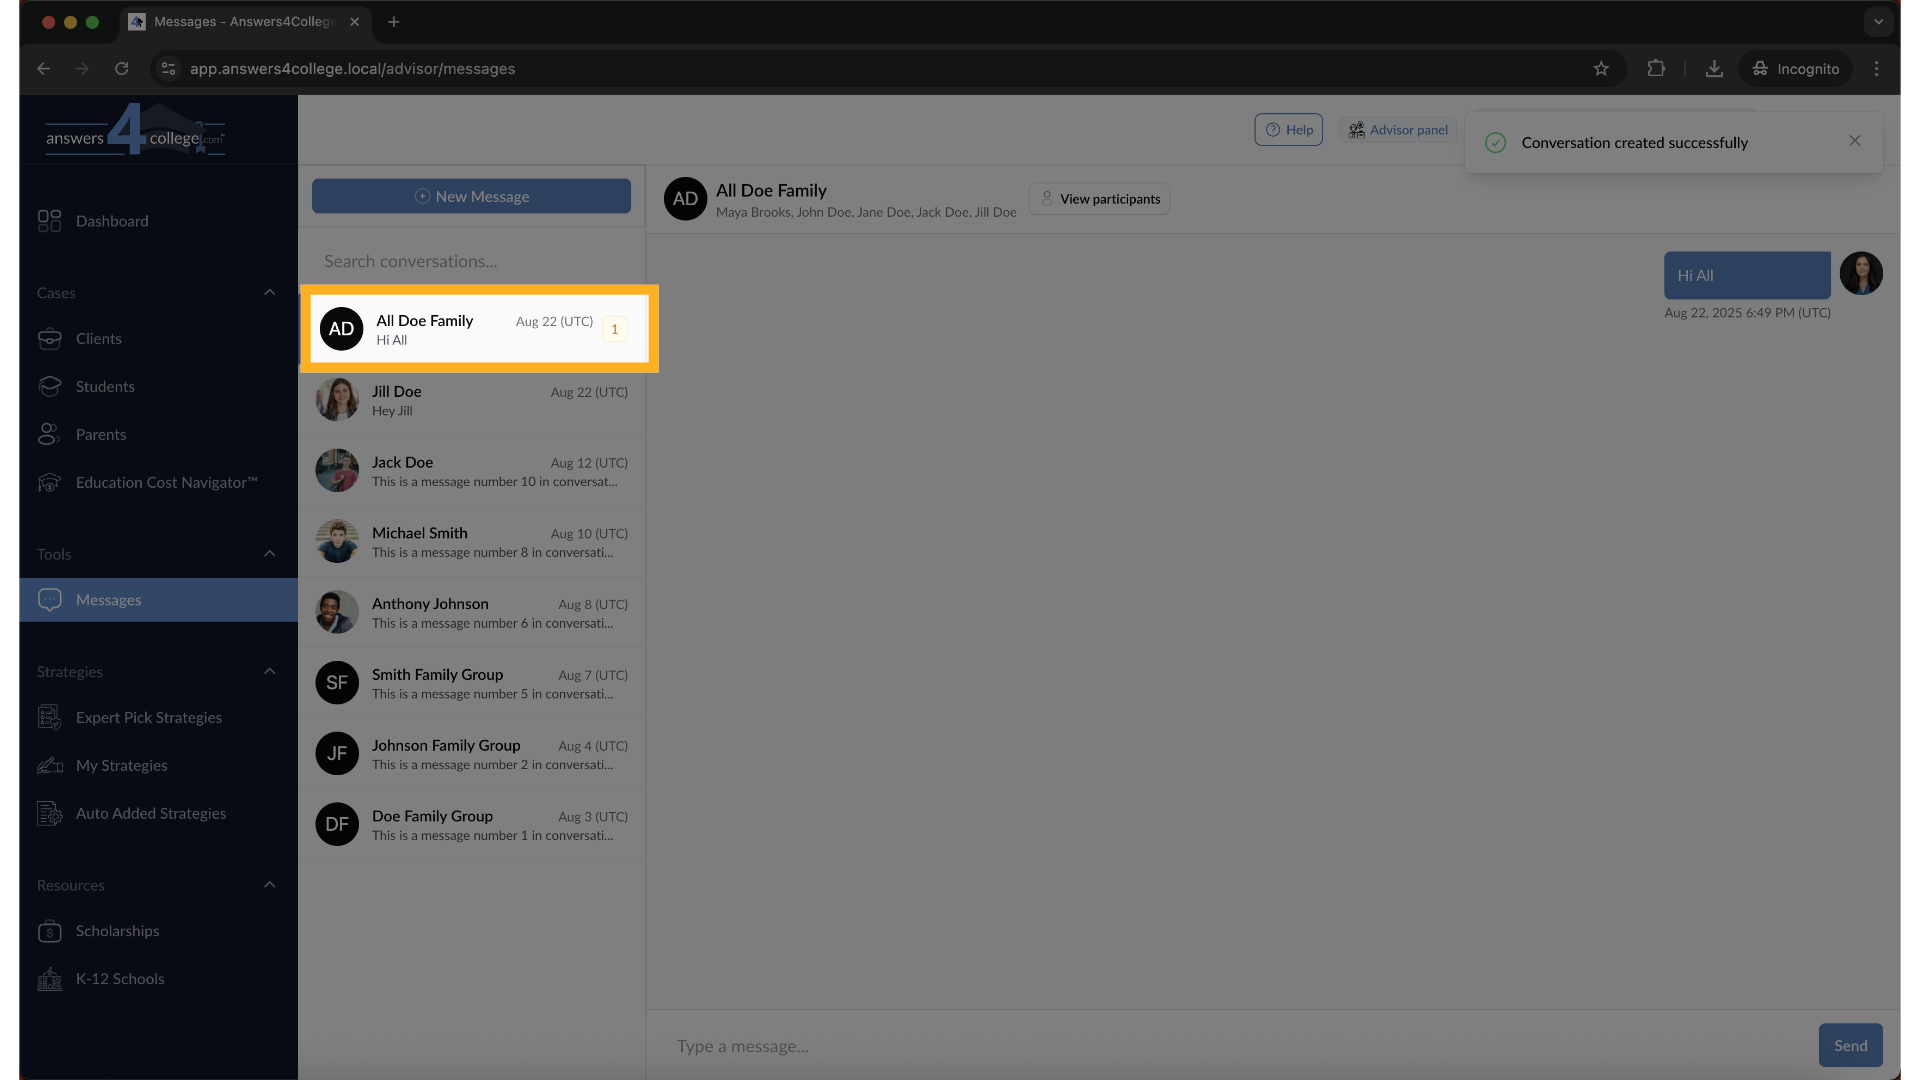
Task: Click the Expert Pick Strategies icon
Action: [49, 718]
